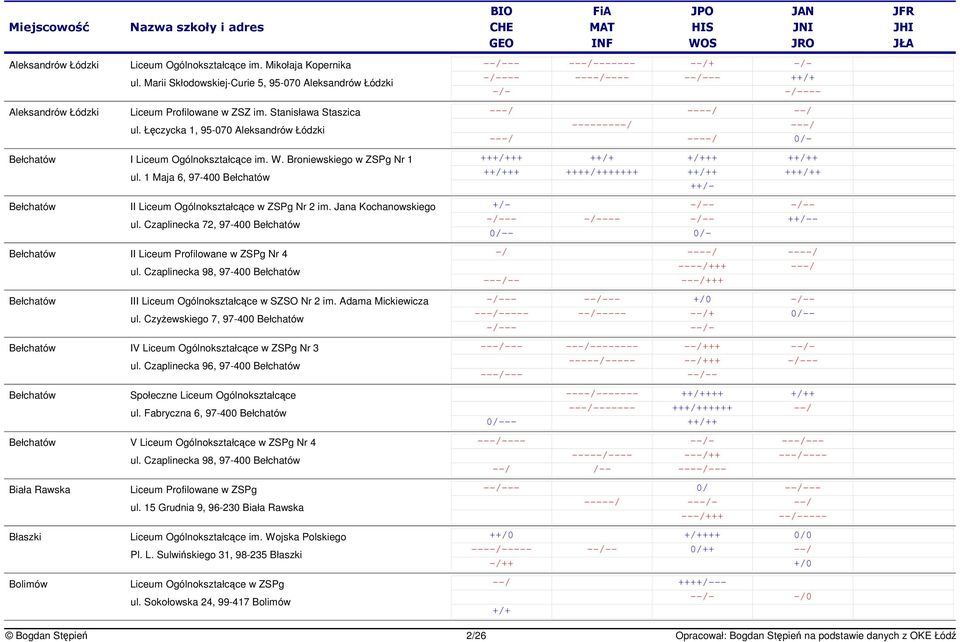Select 'Liceum Profilowane w ZSZ im. Stanisława Staszica'
The height and width of the screenshot is (642, 960).
(x=245, y=112)
